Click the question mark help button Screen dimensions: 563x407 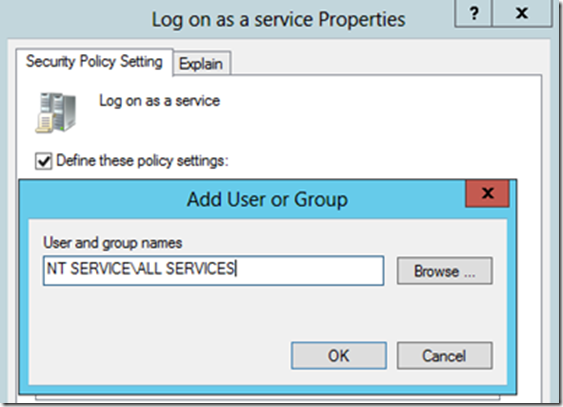(x=473, y=13)
